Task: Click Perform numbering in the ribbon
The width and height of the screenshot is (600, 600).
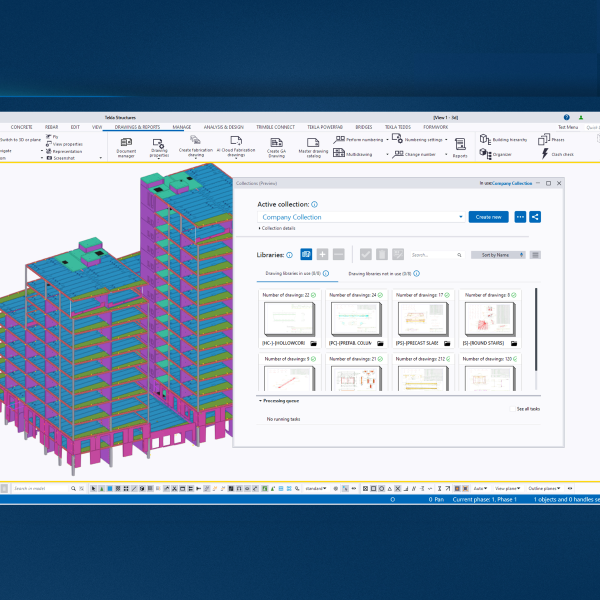Action: pos(358,140)
